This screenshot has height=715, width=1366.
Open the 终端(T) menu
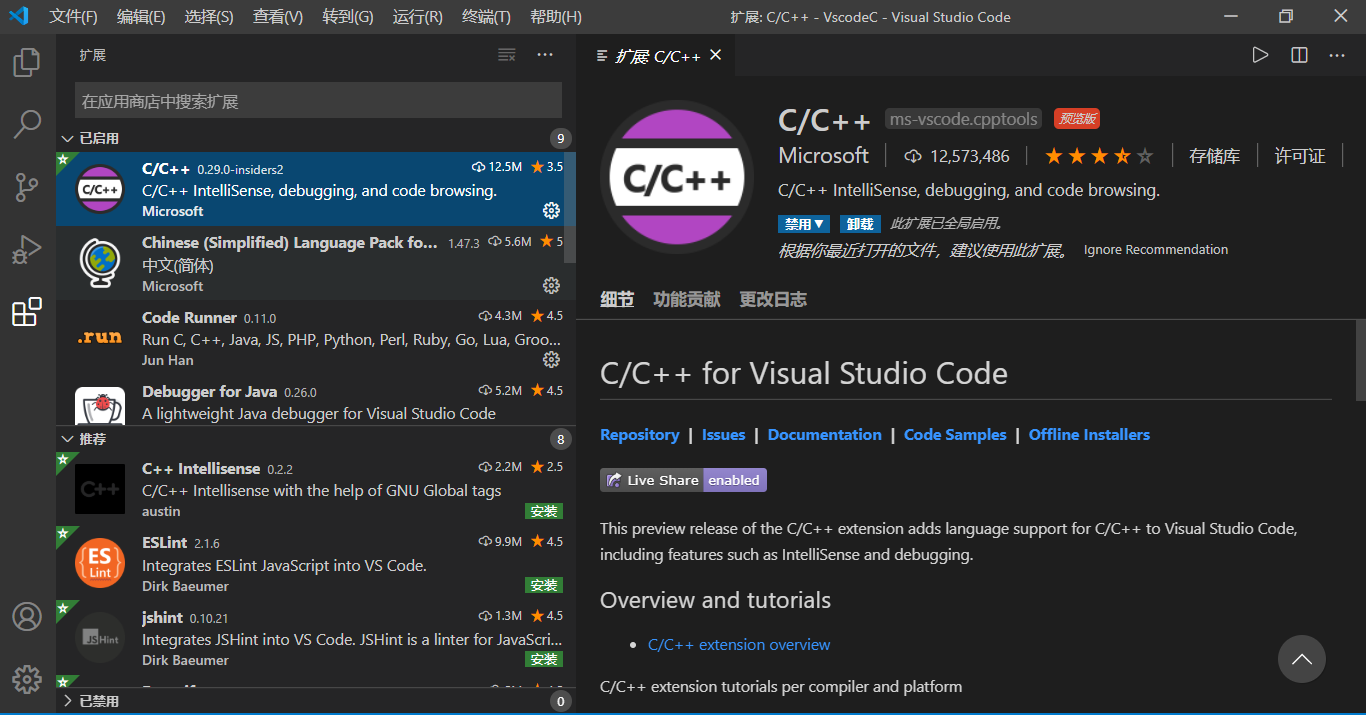(486, 17)
